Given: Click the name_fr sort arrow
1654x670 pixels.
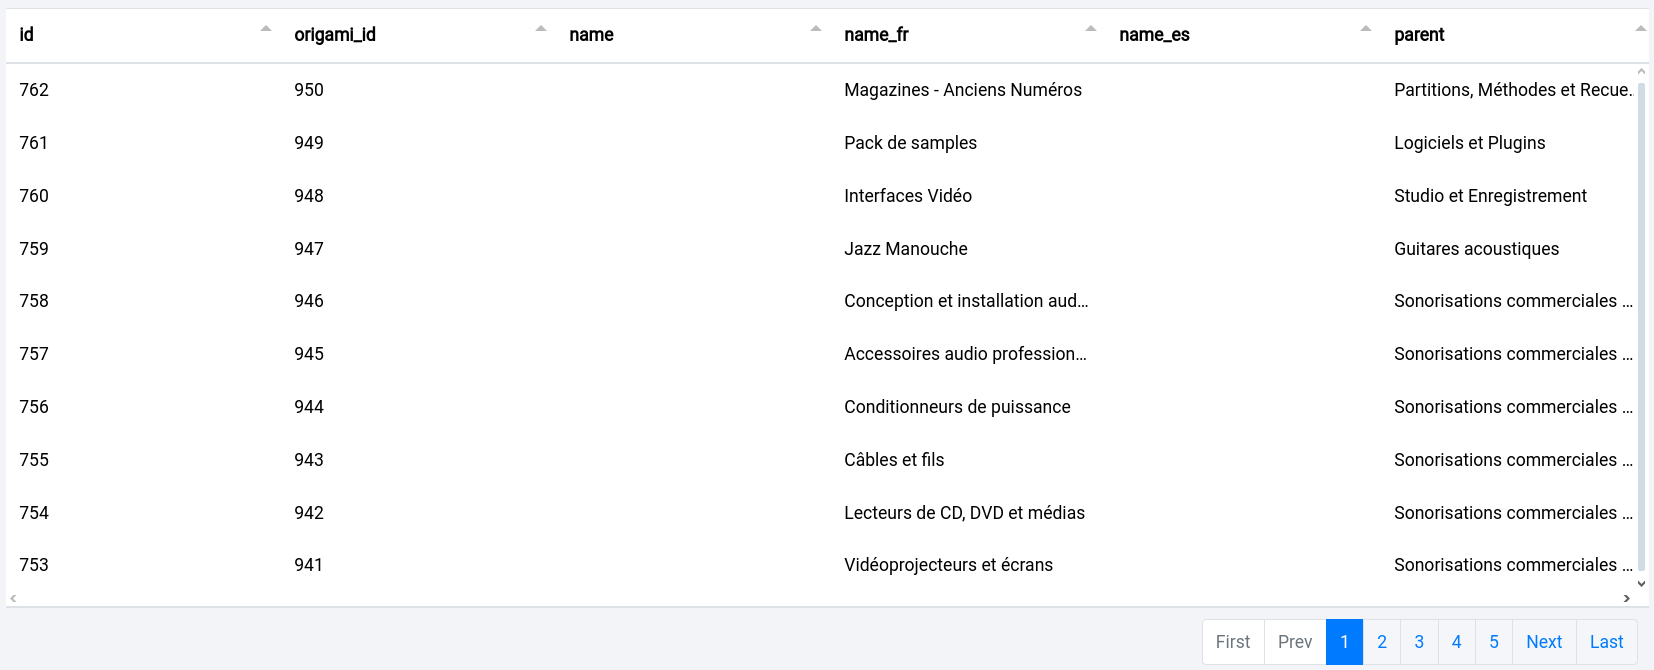Looking at the screenshot, I should (1091, 29).
